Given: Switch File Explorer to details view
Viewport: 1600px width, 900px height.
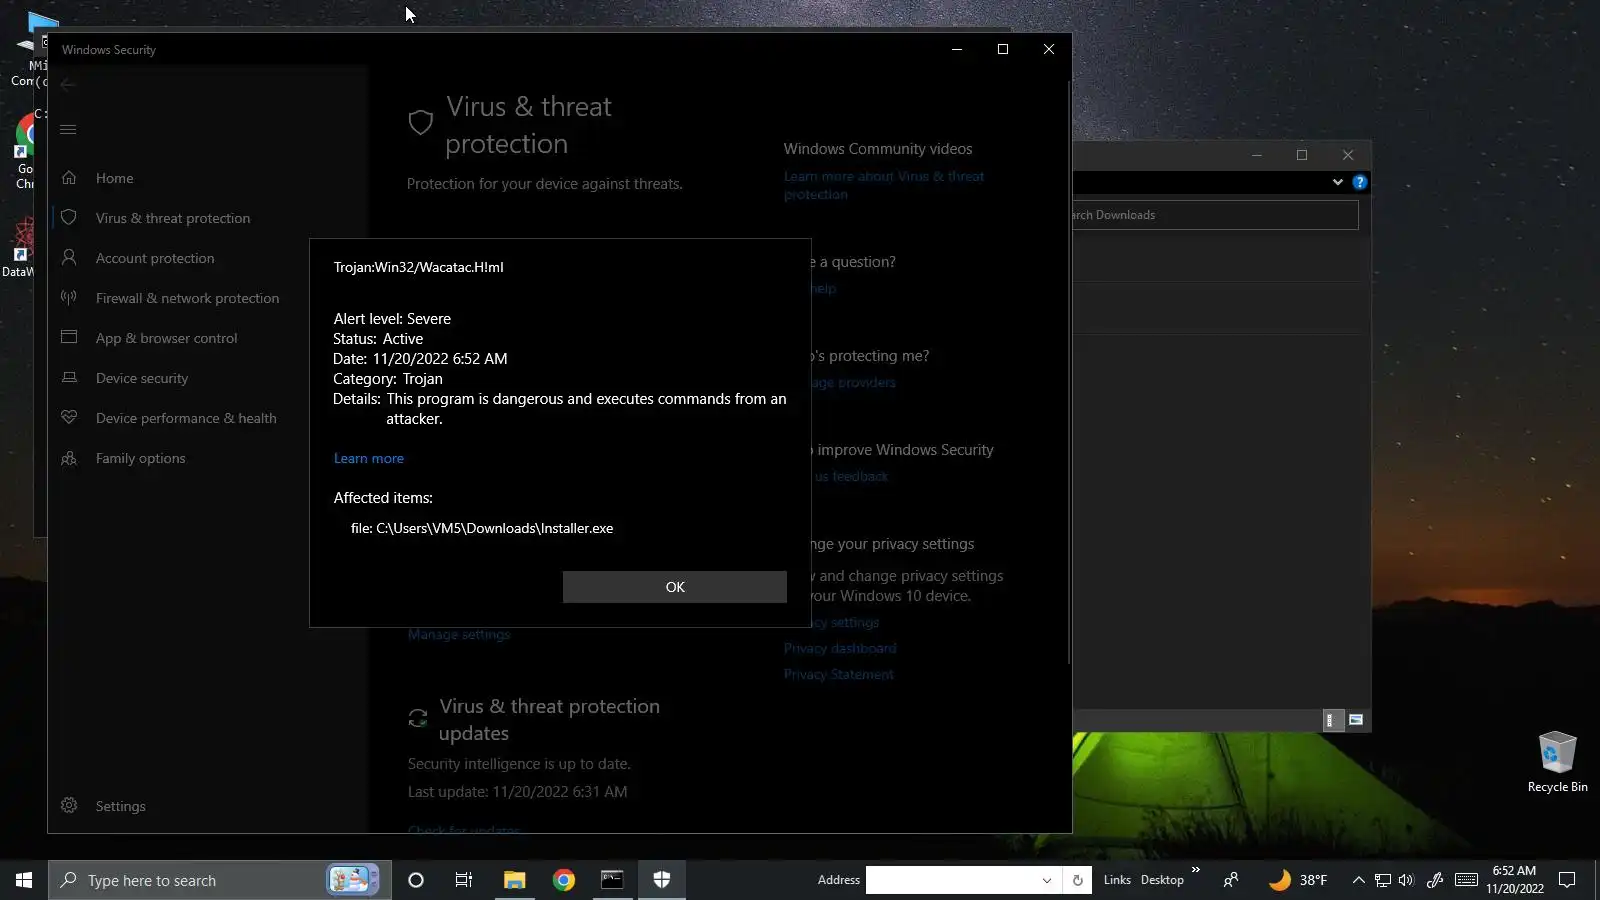Looking at the screenshot, I should 1332,720.
